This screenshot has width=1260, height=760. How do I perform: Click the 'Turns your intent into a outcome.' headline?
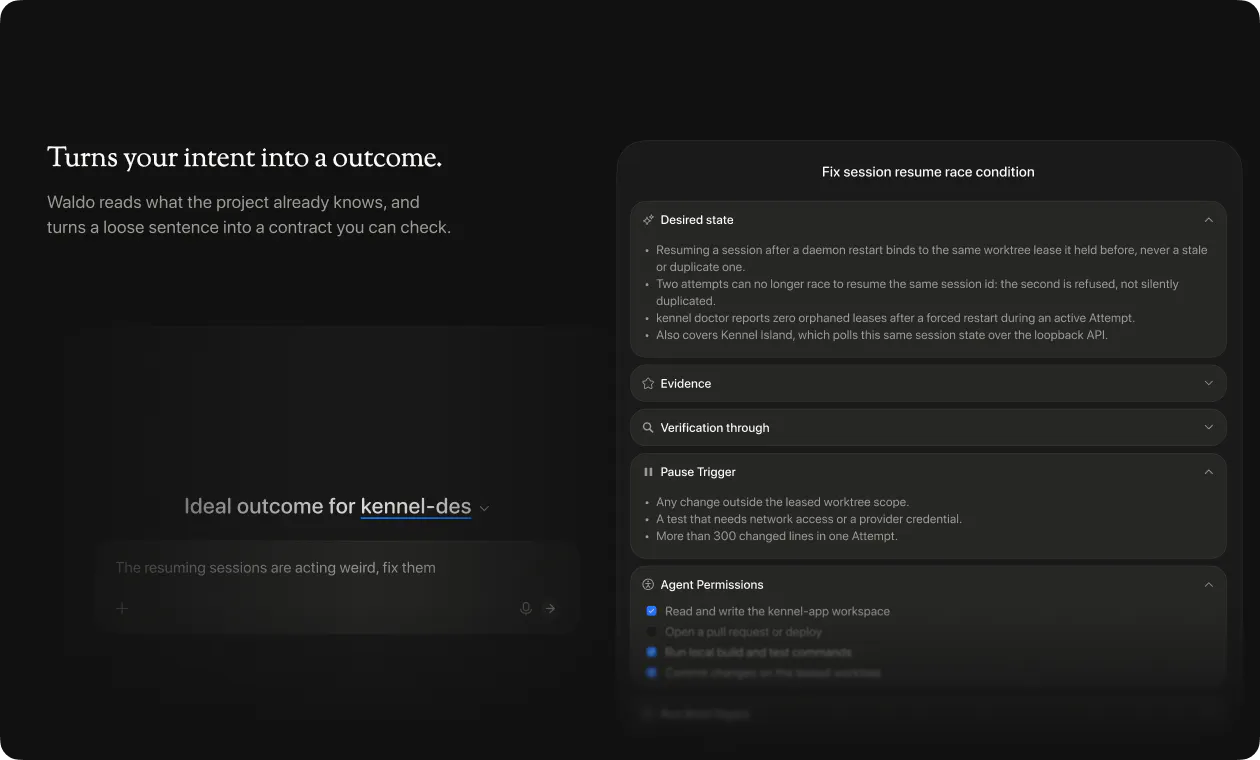245,158
